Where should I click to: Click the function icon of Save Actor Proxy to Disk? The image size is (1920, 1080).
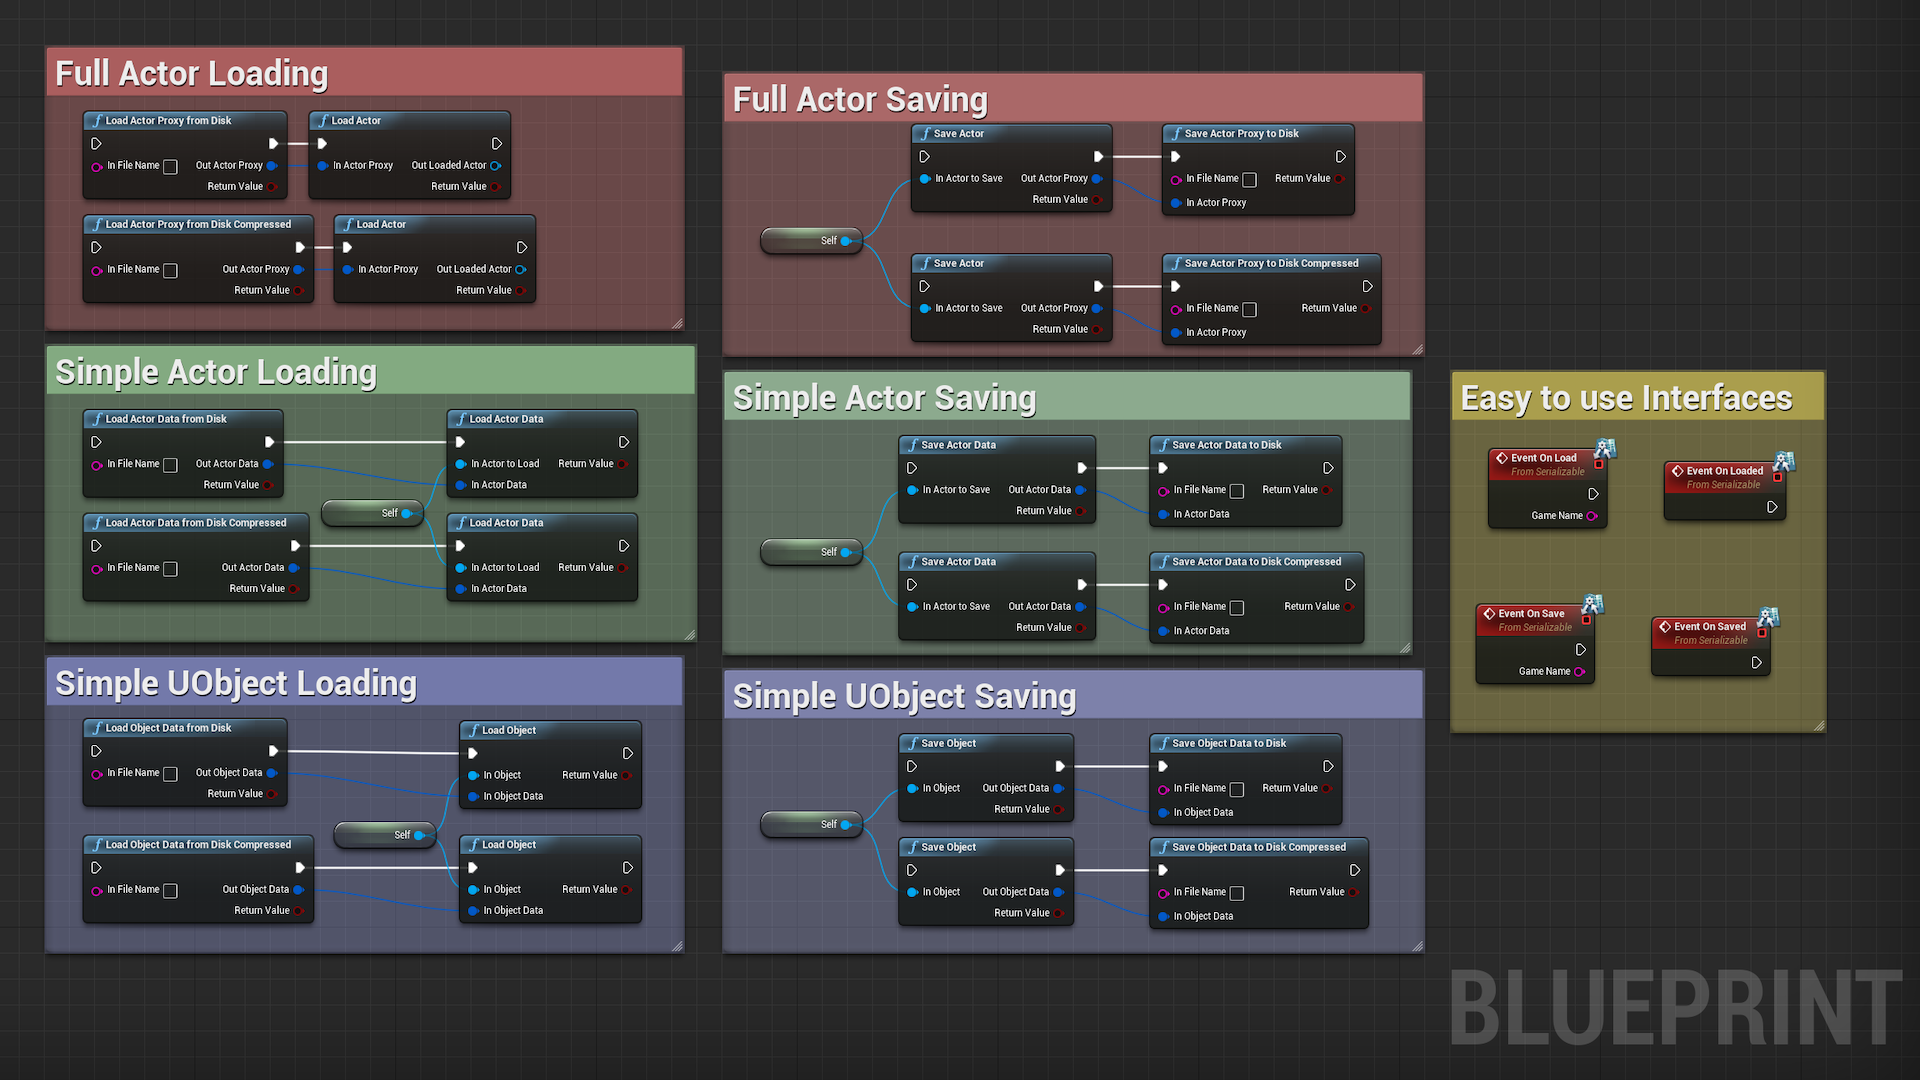pos(1176,133)
